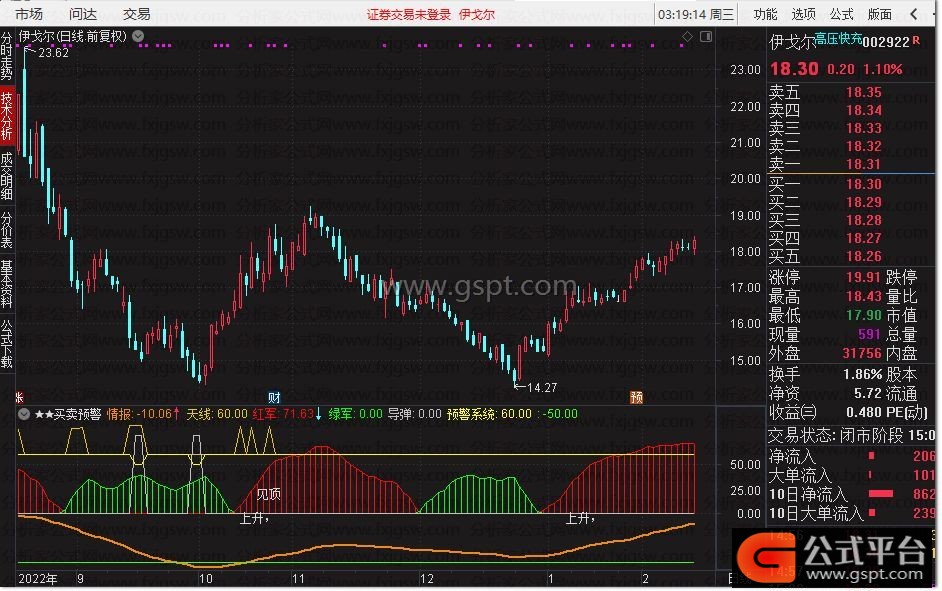Open the 市场 menu
The width and height of the screenshot is (942, 591).
click(x=29, y=14)
